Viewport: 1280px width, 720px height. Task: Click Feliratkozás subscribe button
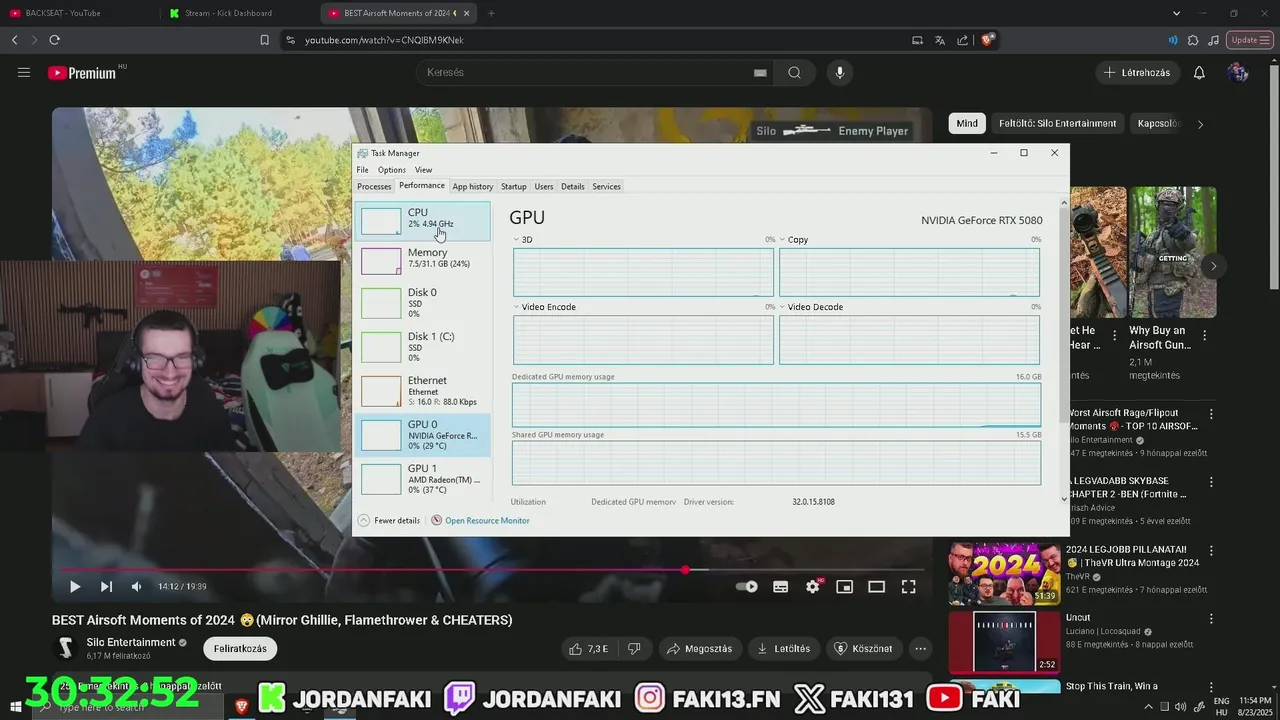pyautogui.click(x=240, y=648)
